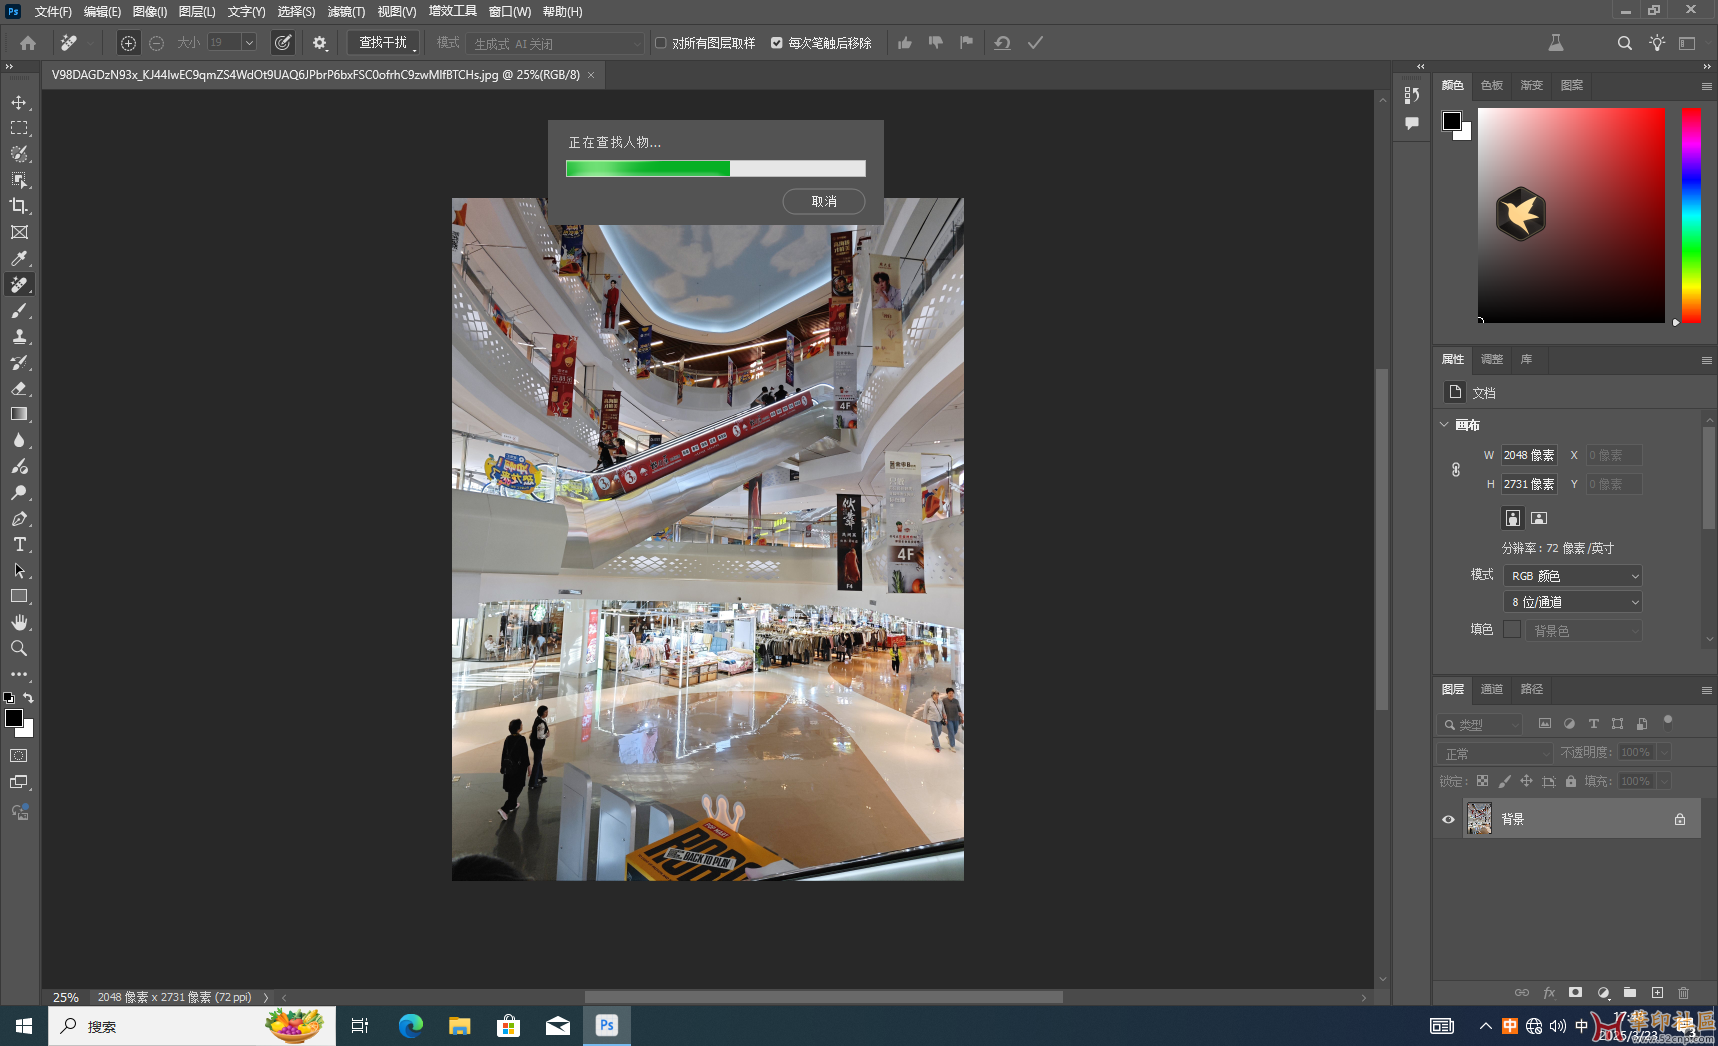
Task: Toggle Sample All Layers checkbox
Action: click(x=660, y=43)
